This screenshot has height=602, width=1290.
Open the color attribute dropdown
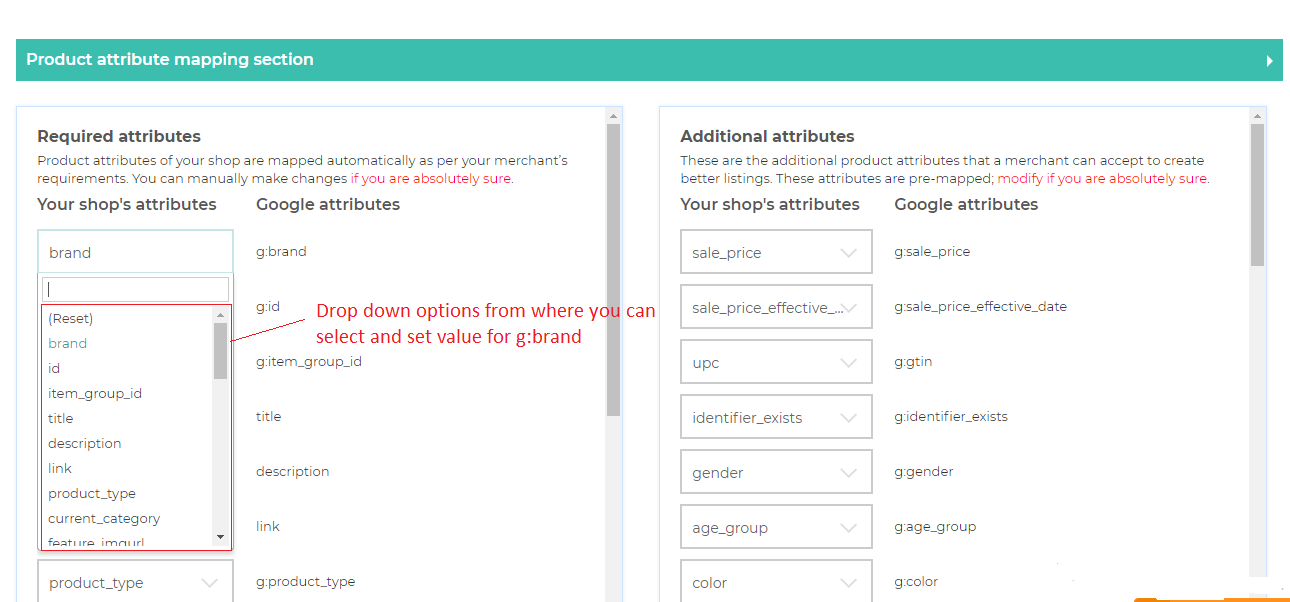[776, 582]
